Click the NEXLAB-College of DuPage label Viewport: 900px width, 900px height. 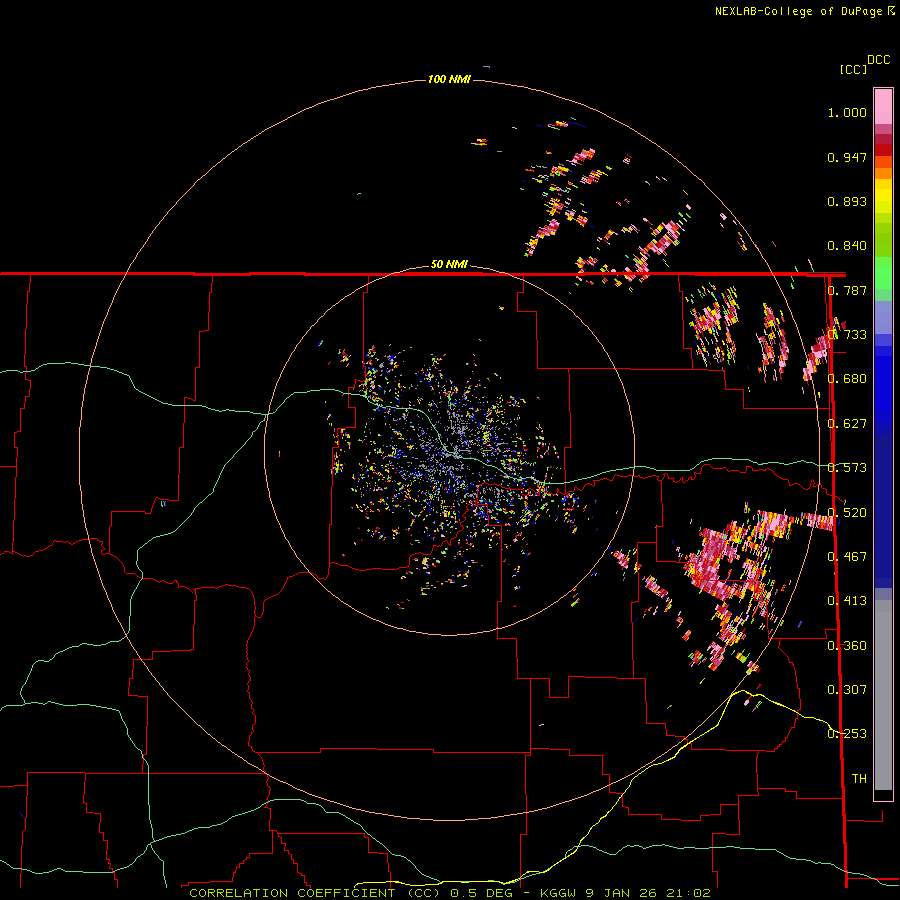click(799, 11)
